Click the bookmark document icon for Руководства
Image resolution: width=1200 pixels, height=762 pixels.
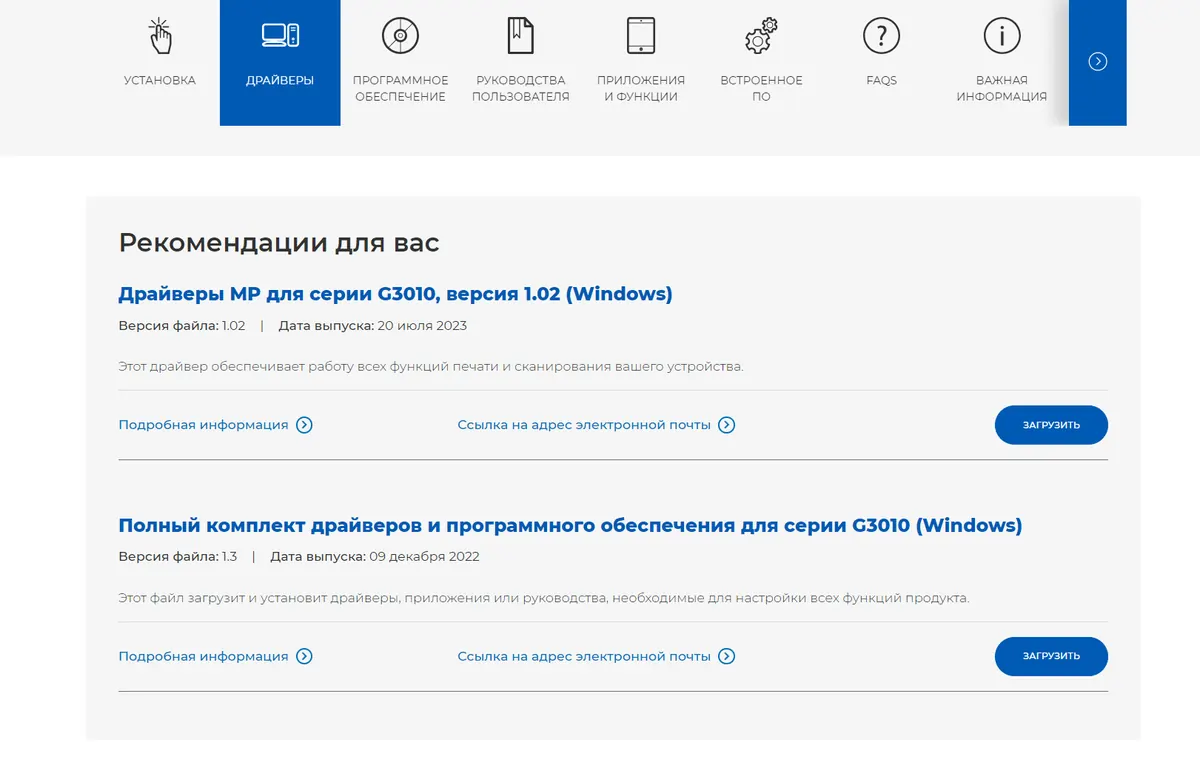521,36
